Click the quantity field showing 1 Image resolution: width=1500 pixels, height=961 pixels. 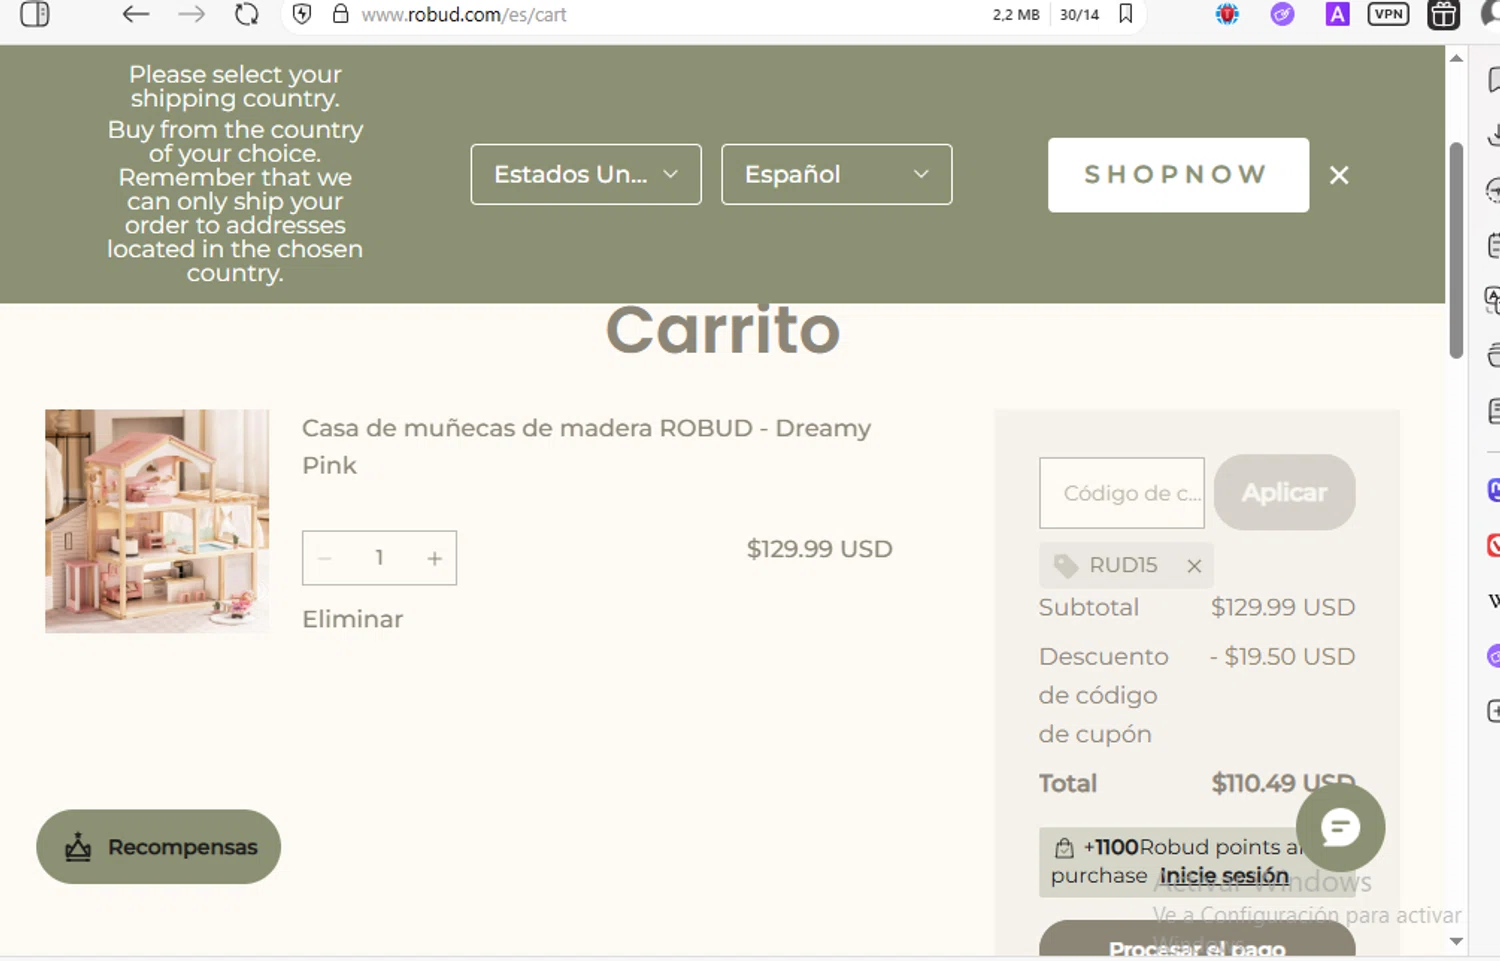pyautogui.click(x=379, y=558)
